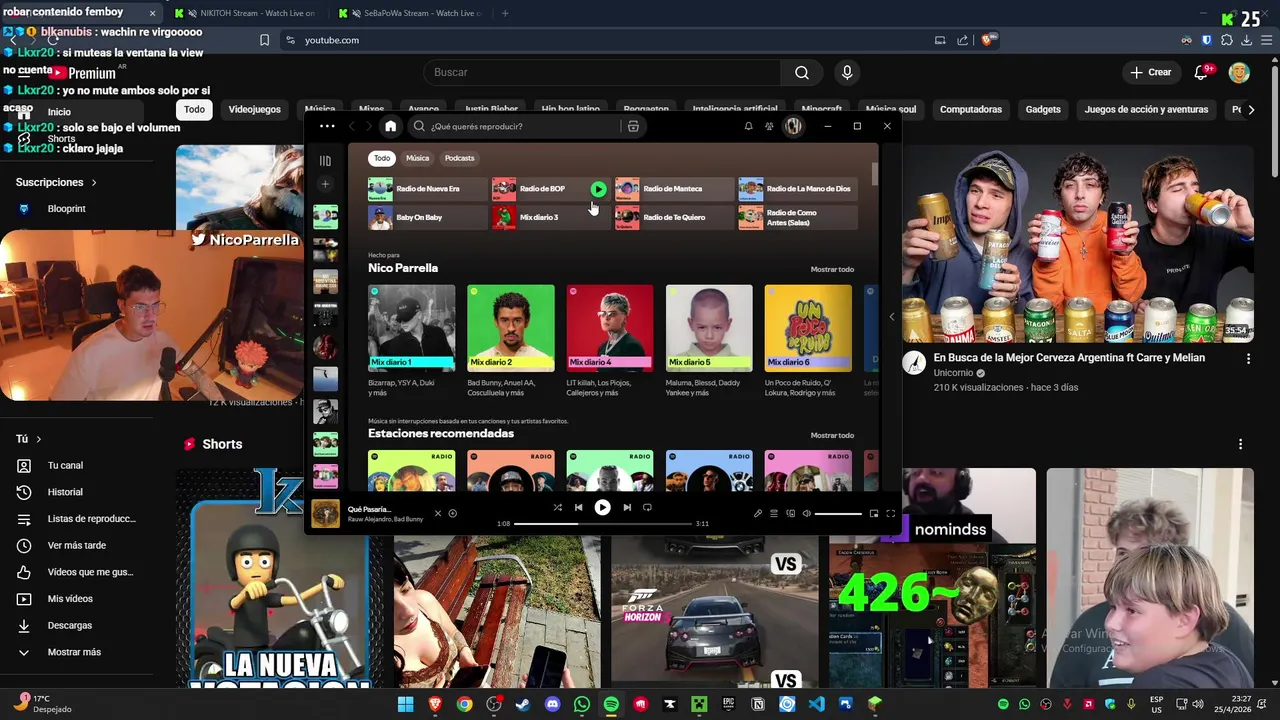Open Radio de Nueva Era tile
The image size is (1280, 720).
(427, 189)
